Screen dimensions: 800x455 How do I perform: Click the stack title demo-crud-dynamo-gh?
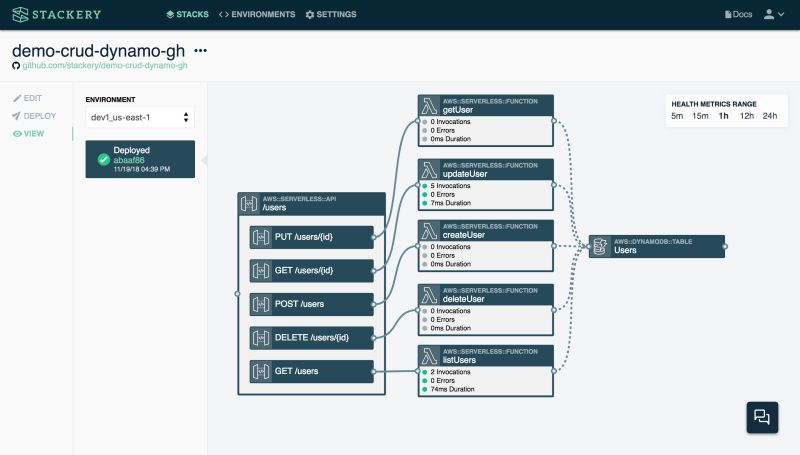pos(98,50)
